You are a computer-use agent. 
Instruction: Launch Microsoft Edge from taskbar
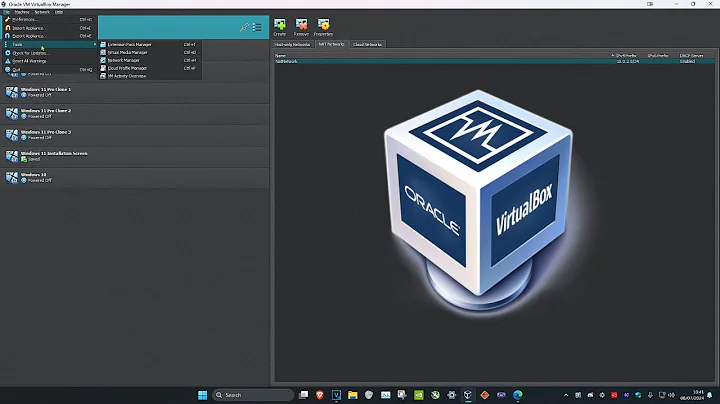tap(518, 395)
